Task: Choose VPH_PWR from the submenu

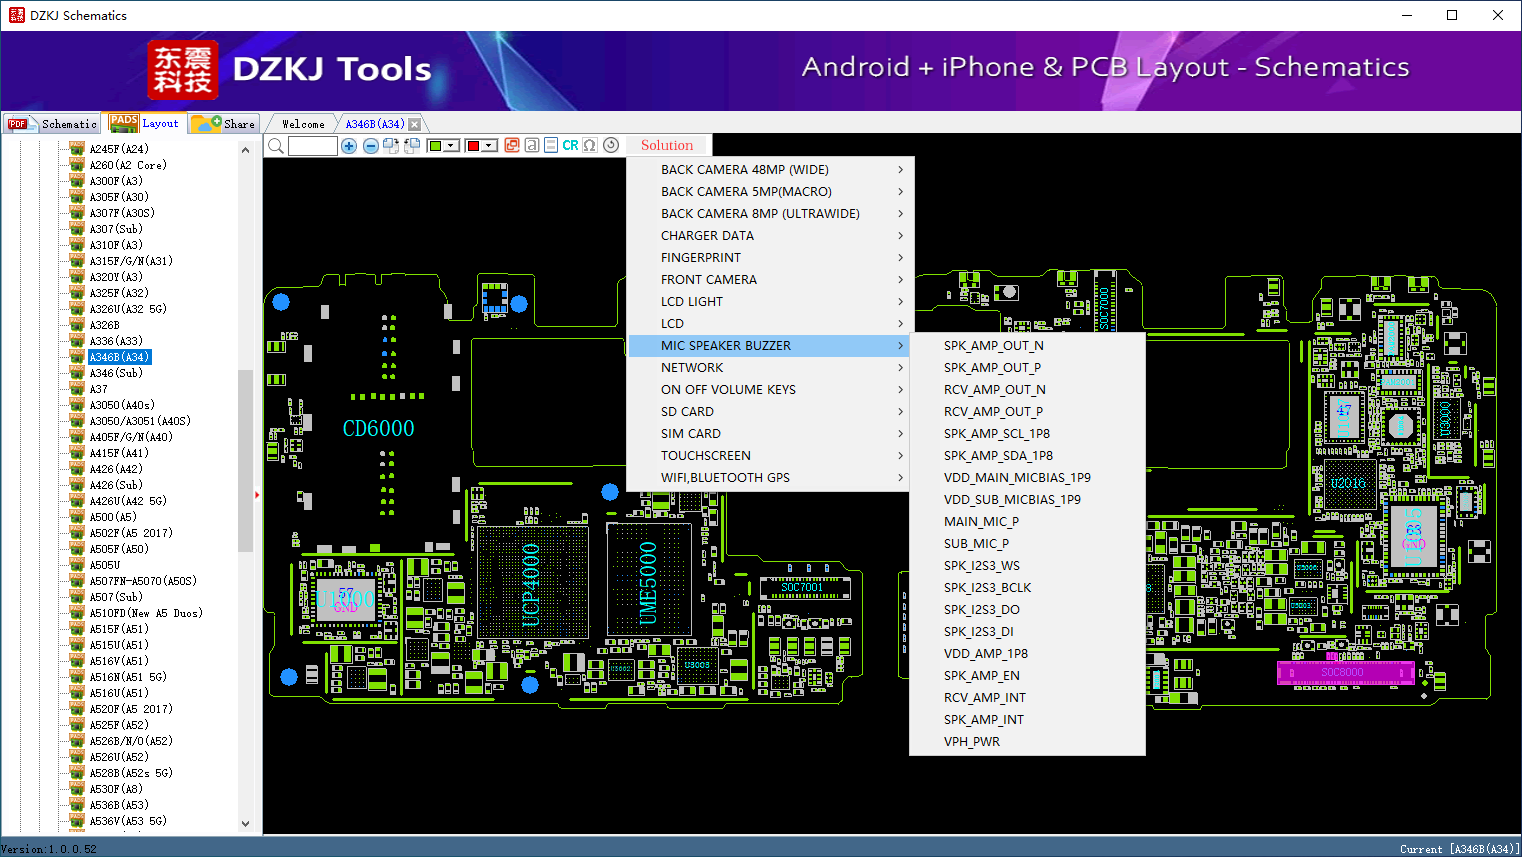Action: tap(1027, 742)
